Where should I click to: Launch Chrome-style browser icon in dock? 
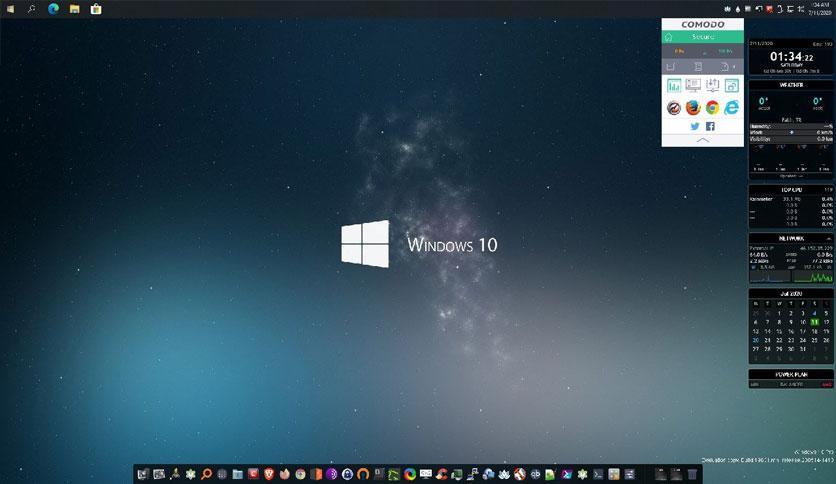[x=301, y=474]
